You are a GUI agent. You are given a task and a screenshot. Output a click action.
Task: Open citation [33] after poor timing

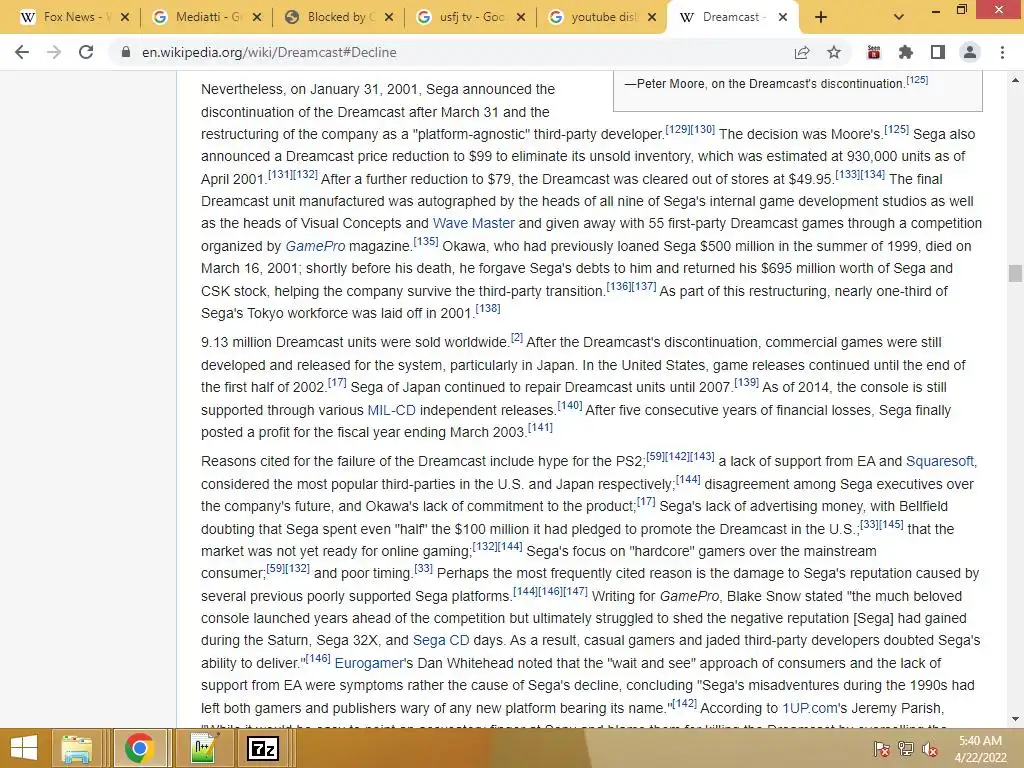click(423, 568)
